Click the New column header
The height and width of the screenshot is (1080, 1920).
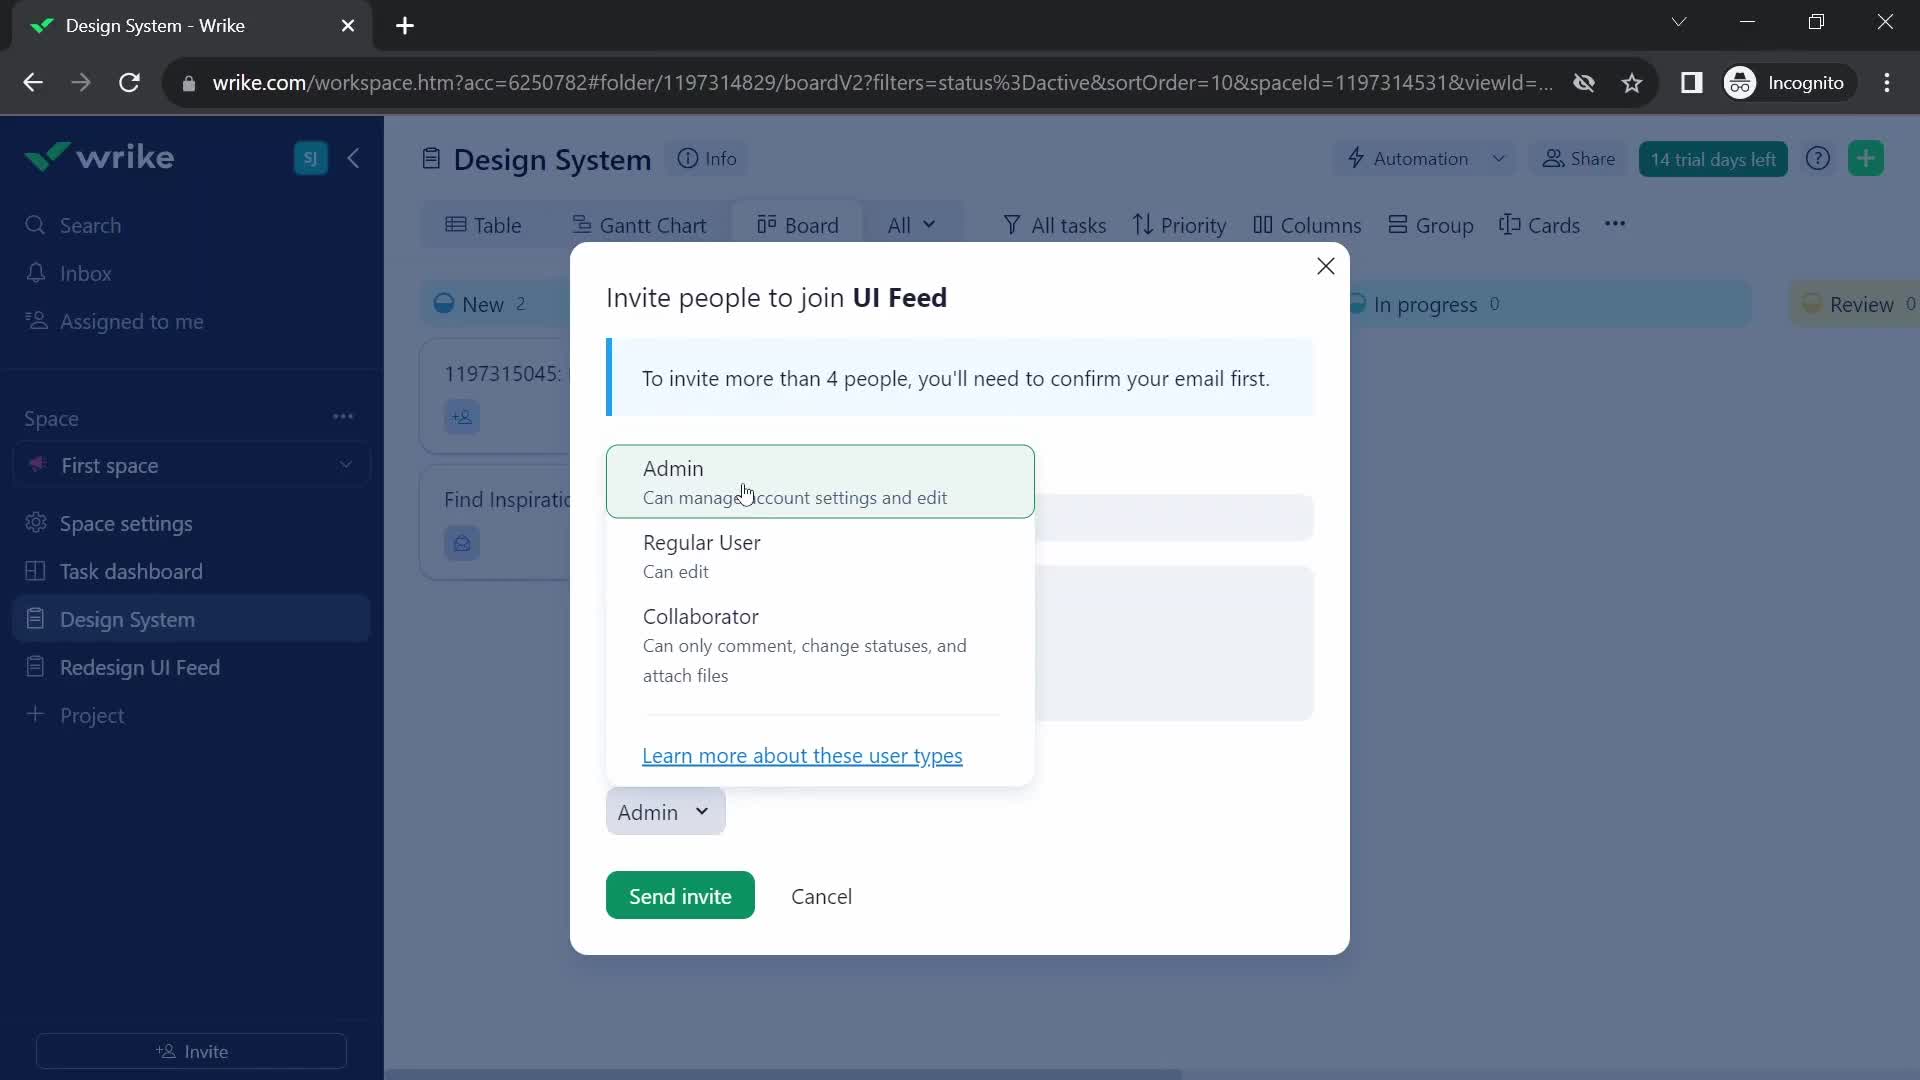(495, 304)
